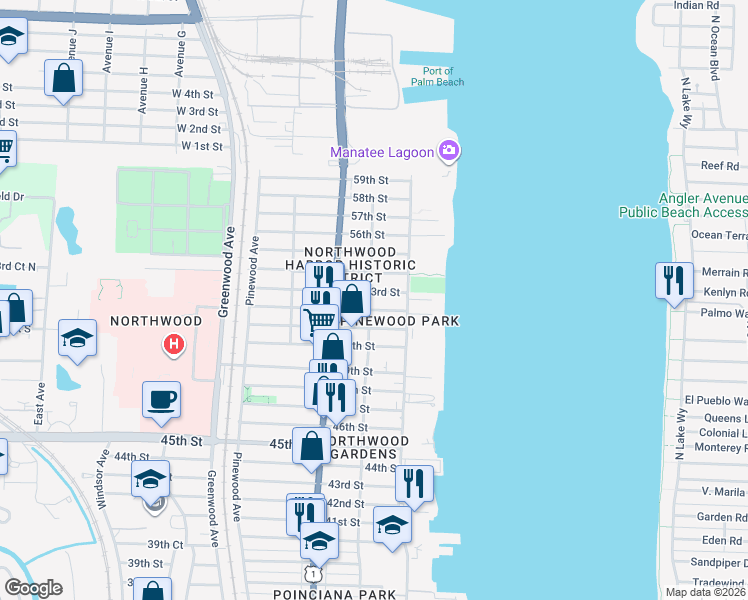Viewport: 748px width, 600px height.
Task: Click the Avenue G label
Action: coord(180,54)
